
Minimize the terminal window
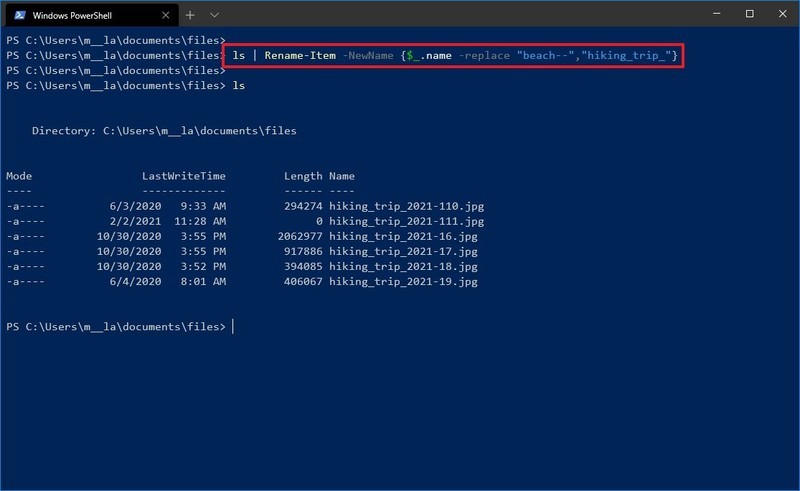(717, 14)
